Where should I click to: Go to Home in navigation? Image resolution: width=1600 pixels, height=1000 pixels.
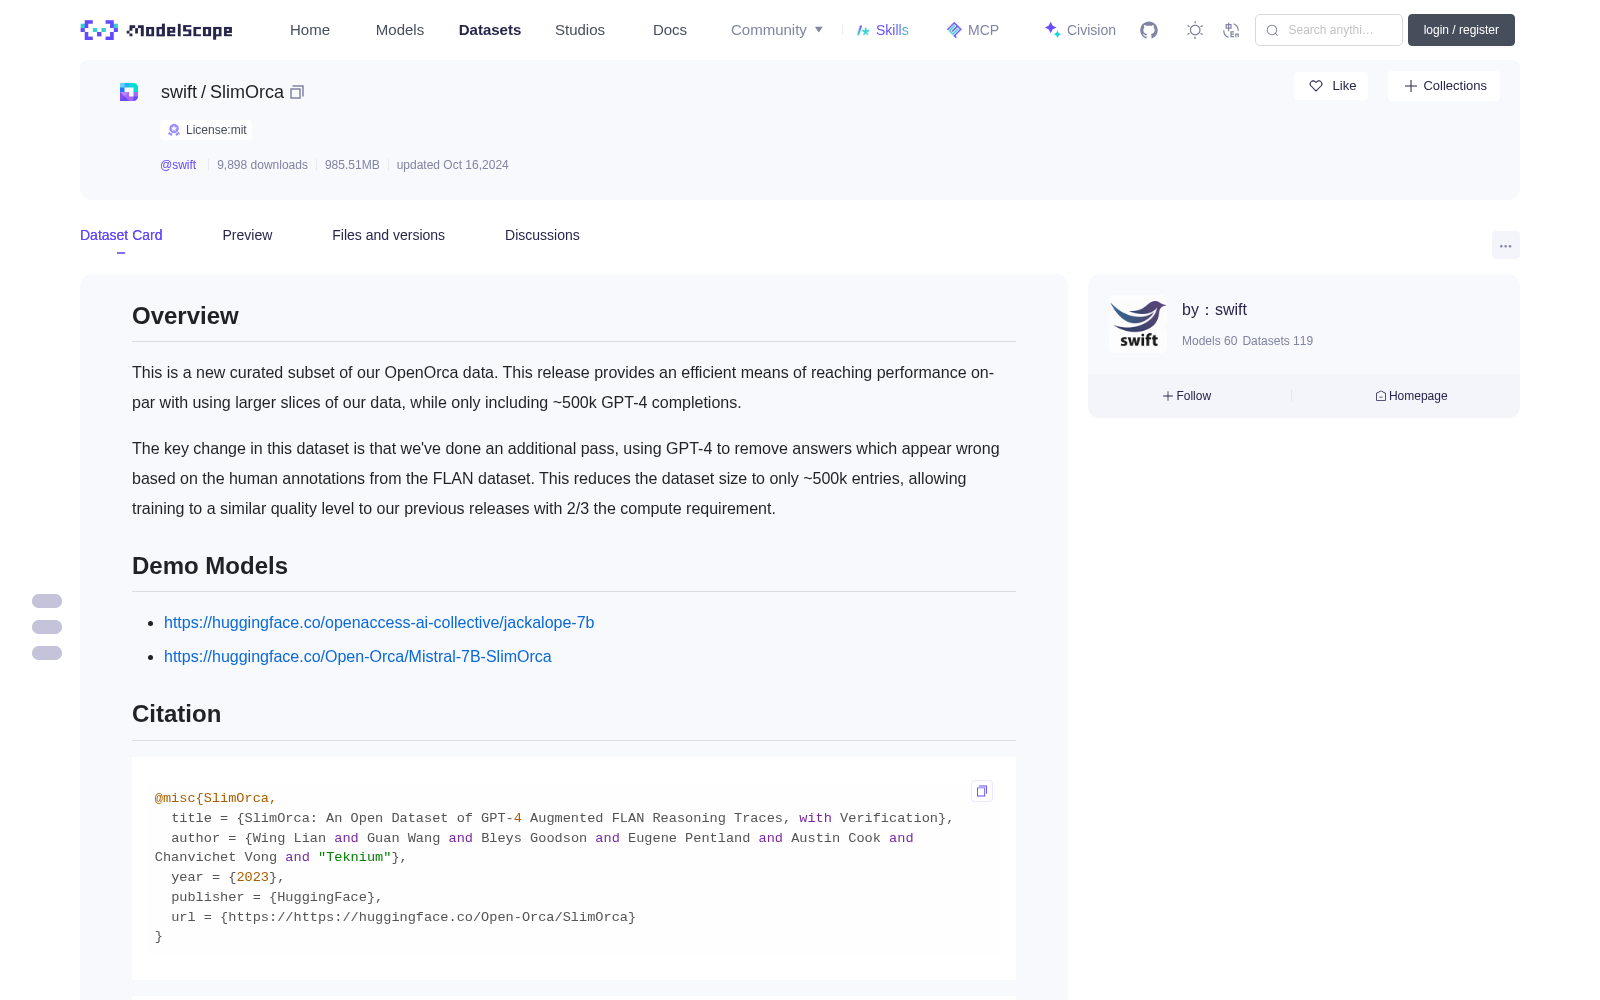point(310,30)
